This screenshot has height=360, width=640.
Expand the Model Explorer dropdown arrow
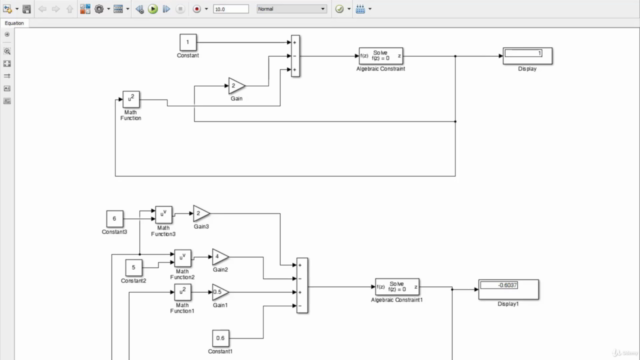[128, 9]
